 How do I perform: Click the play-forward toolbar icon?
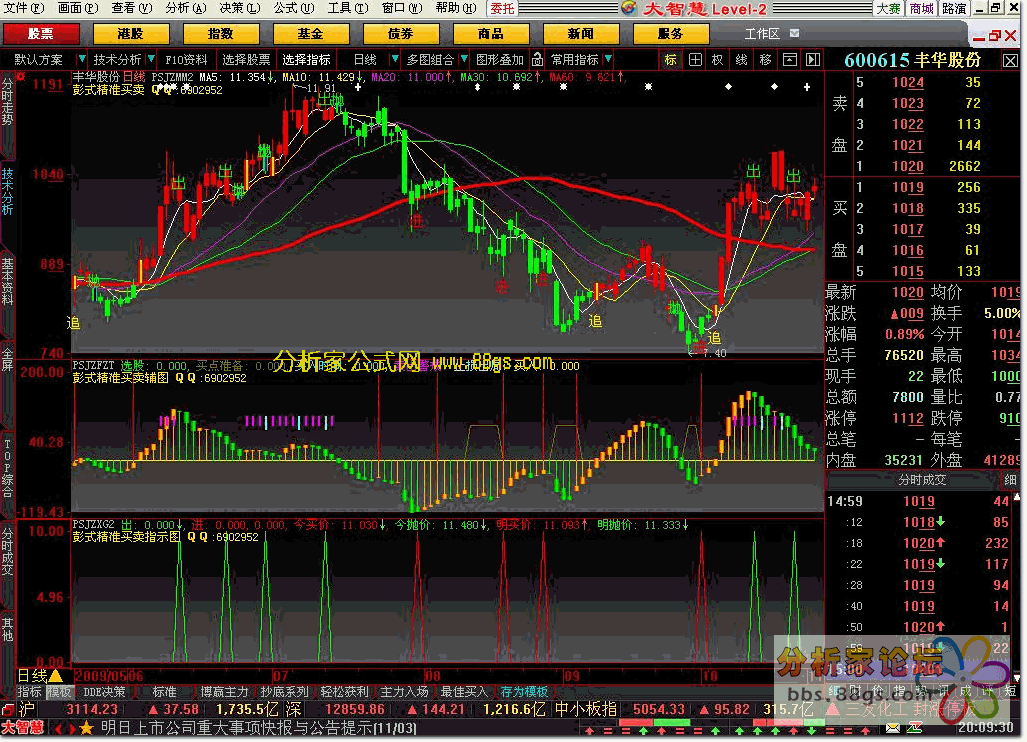click(813, 60)
